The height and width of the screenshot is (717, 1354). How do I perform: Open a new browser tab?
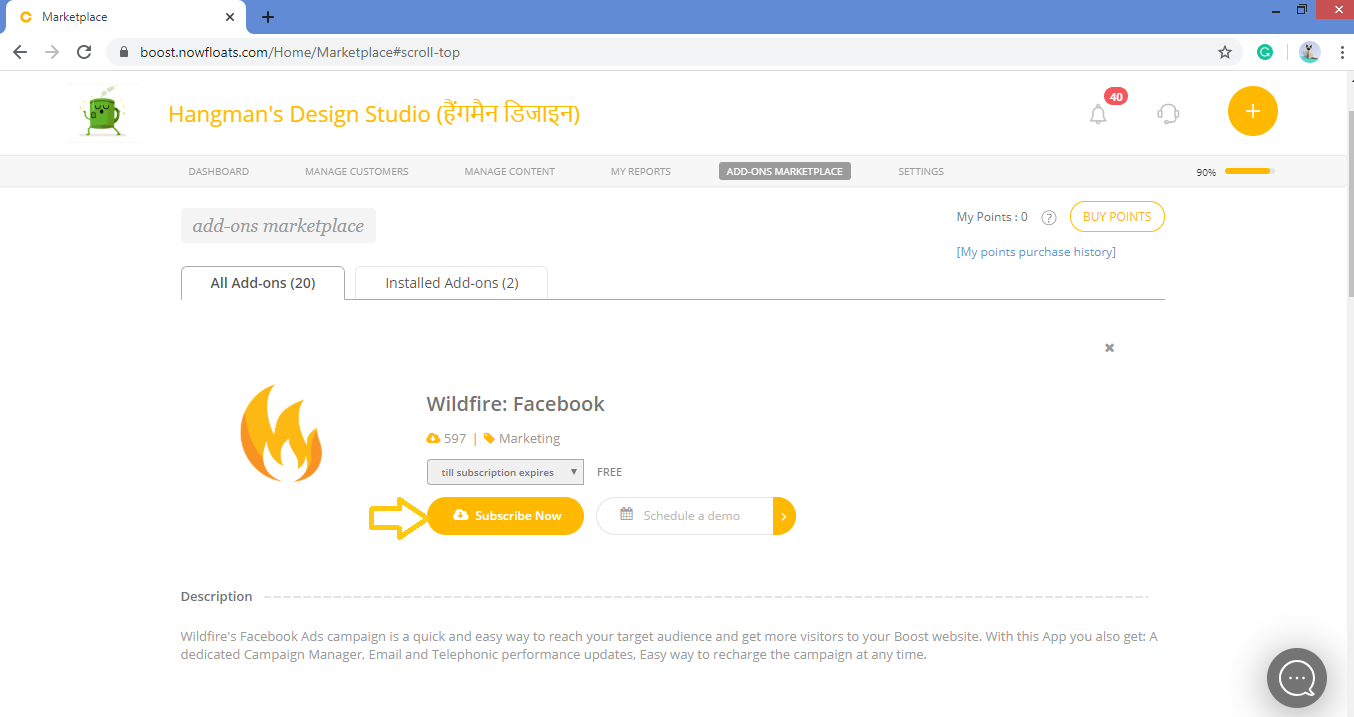pyautogui.click(x=268, y=17)
